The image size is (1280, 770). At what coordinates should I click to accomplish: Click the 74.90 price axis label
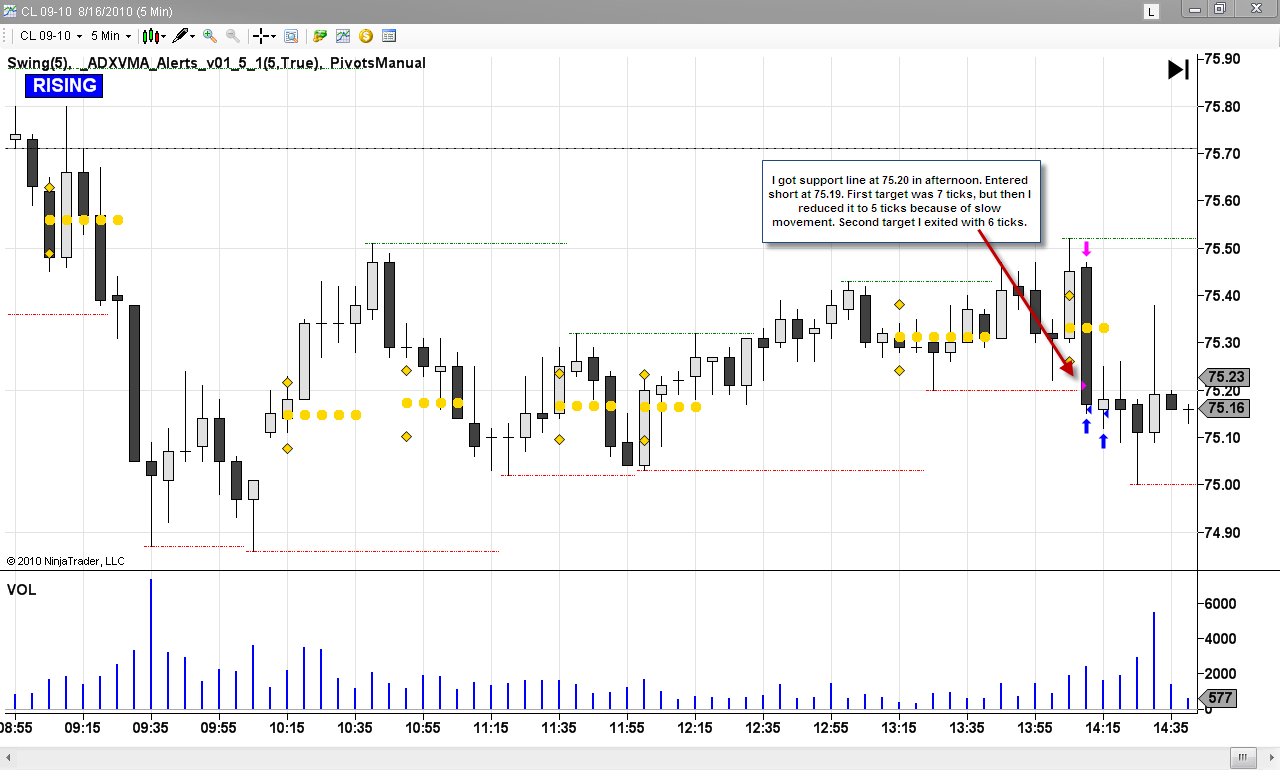(1224, 533)
